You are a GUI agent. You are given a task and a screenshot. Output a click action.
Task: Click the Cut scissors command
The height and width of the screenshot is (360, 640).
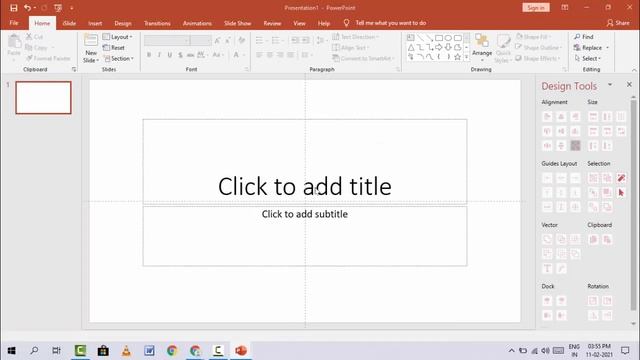click(34, 37)
